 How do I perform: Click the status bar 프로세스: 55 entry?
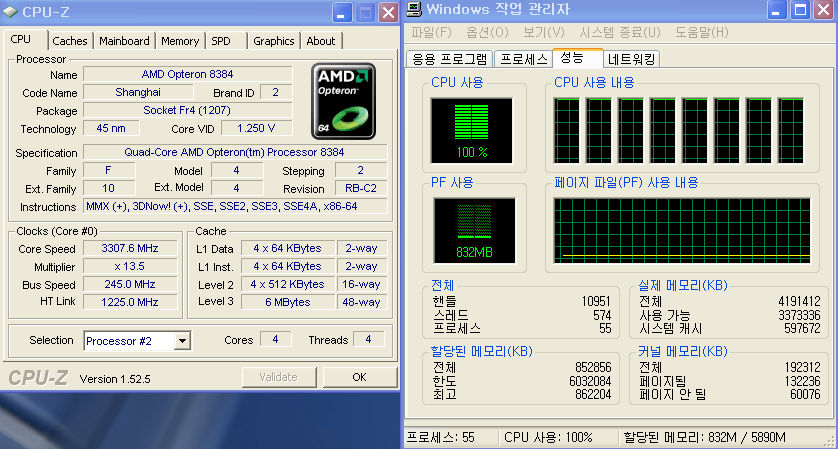tap(441, 438)
